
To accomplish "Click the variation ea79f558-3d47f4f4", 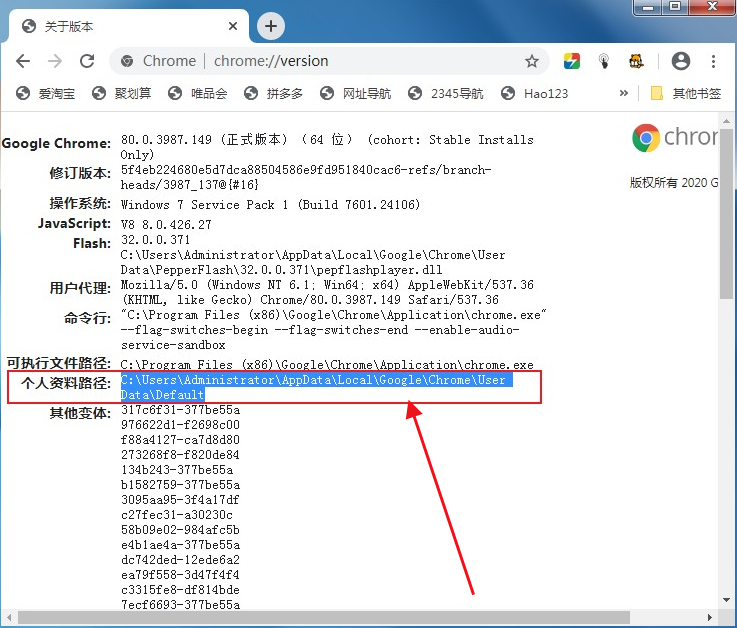I will coord(180,575).
